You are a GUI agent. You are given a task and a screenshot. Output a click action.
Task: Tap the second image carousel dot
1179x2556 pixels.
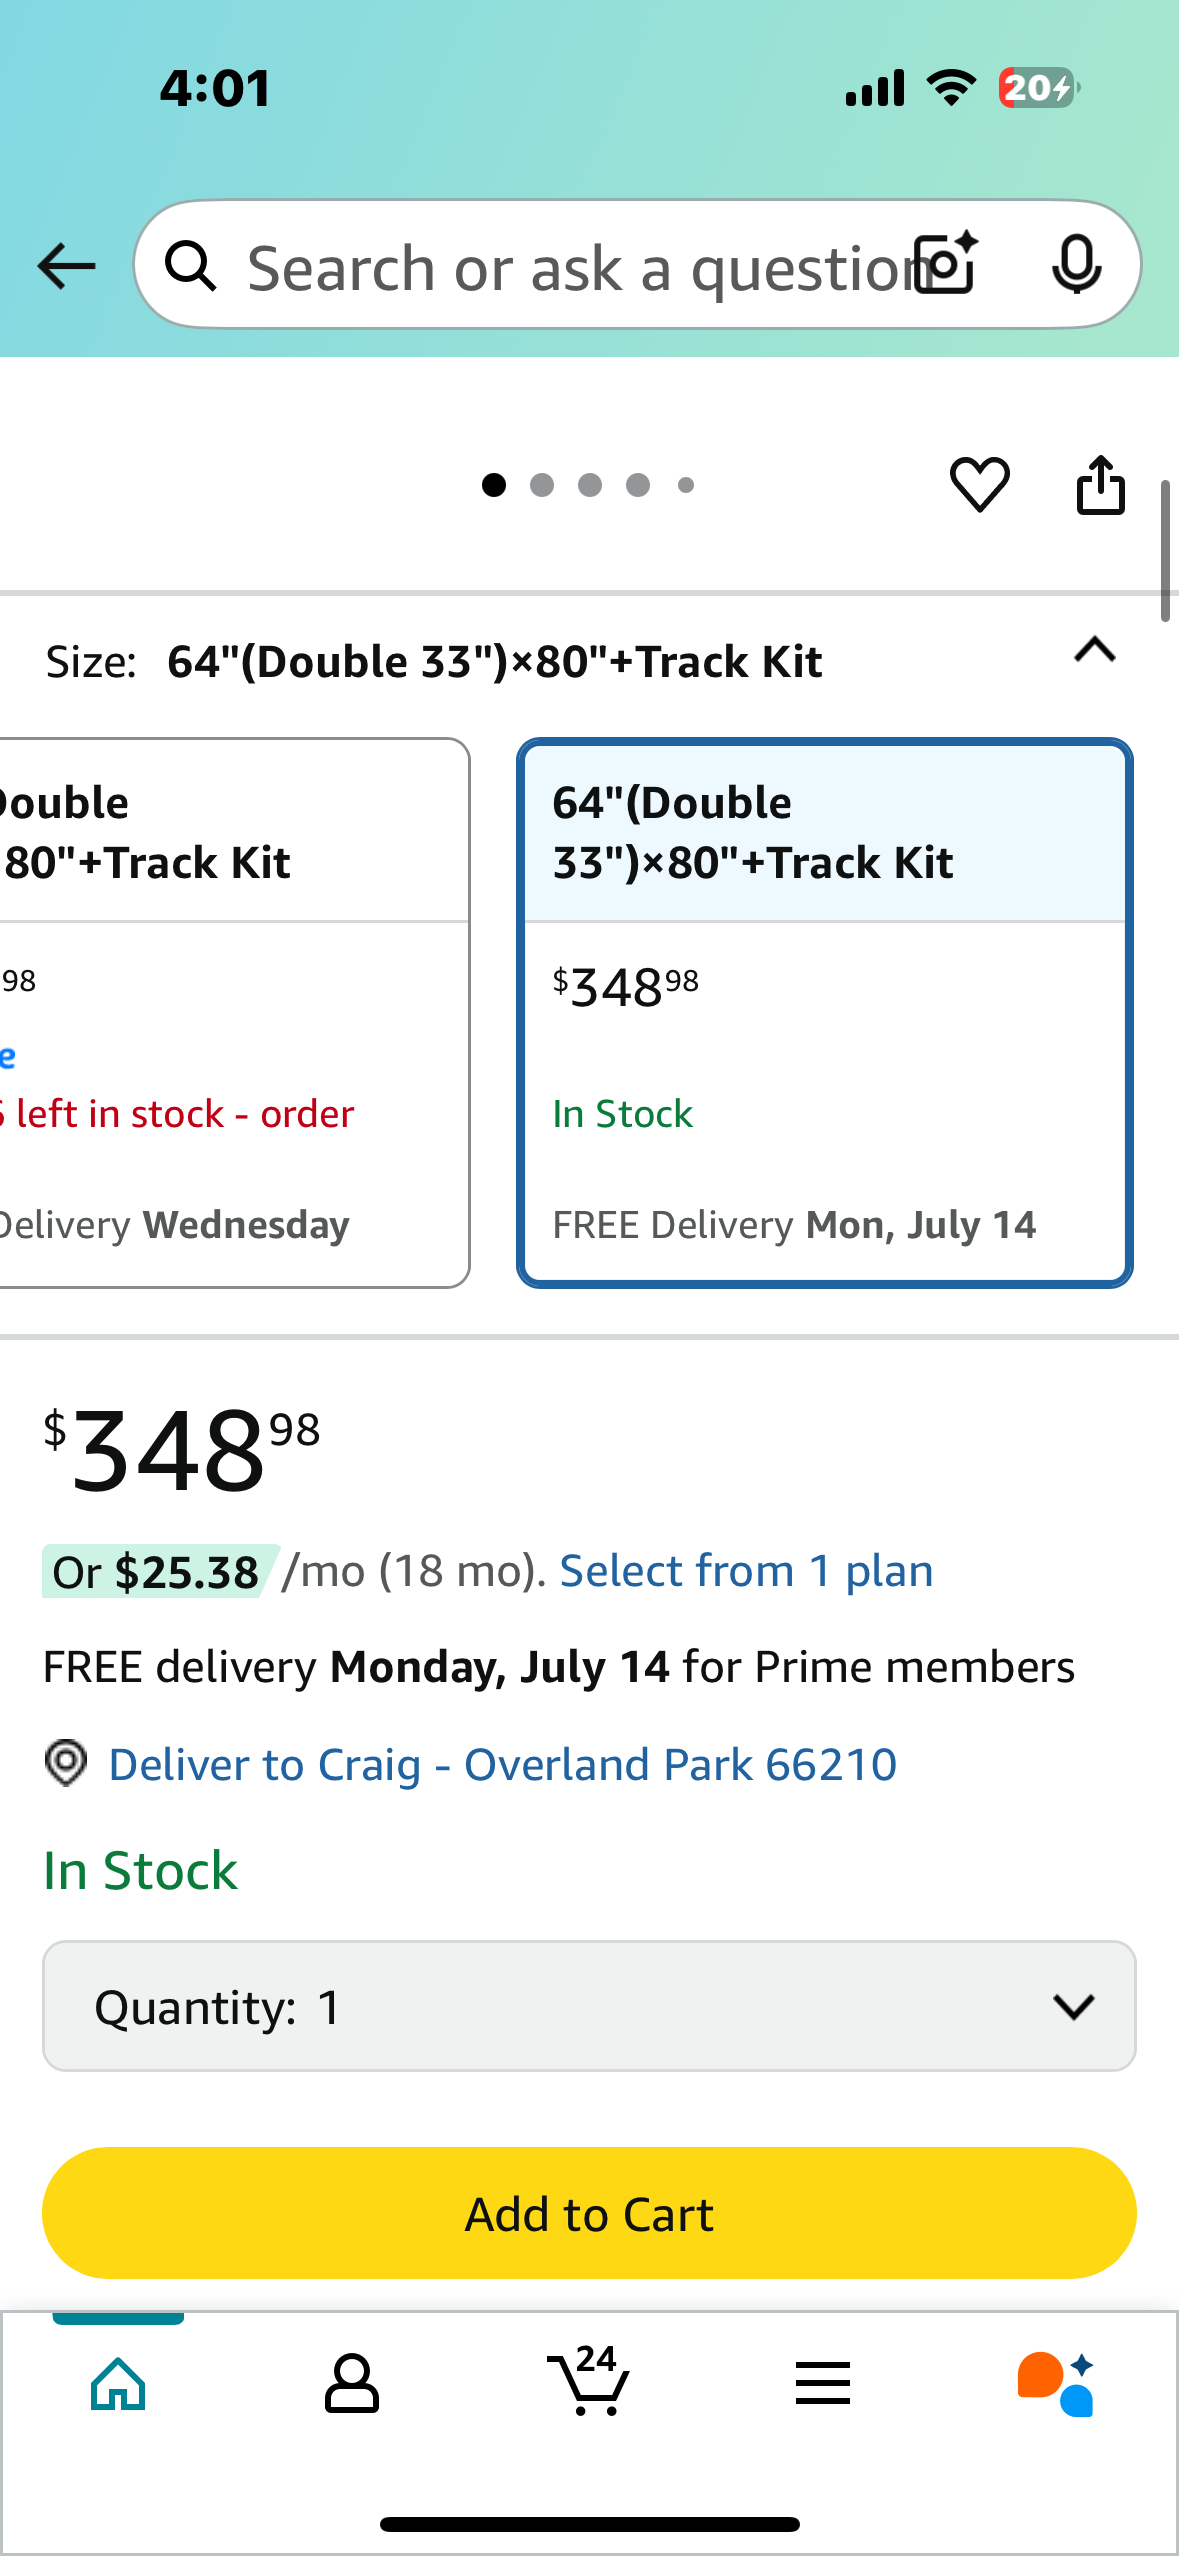click(x=542, y=485)
